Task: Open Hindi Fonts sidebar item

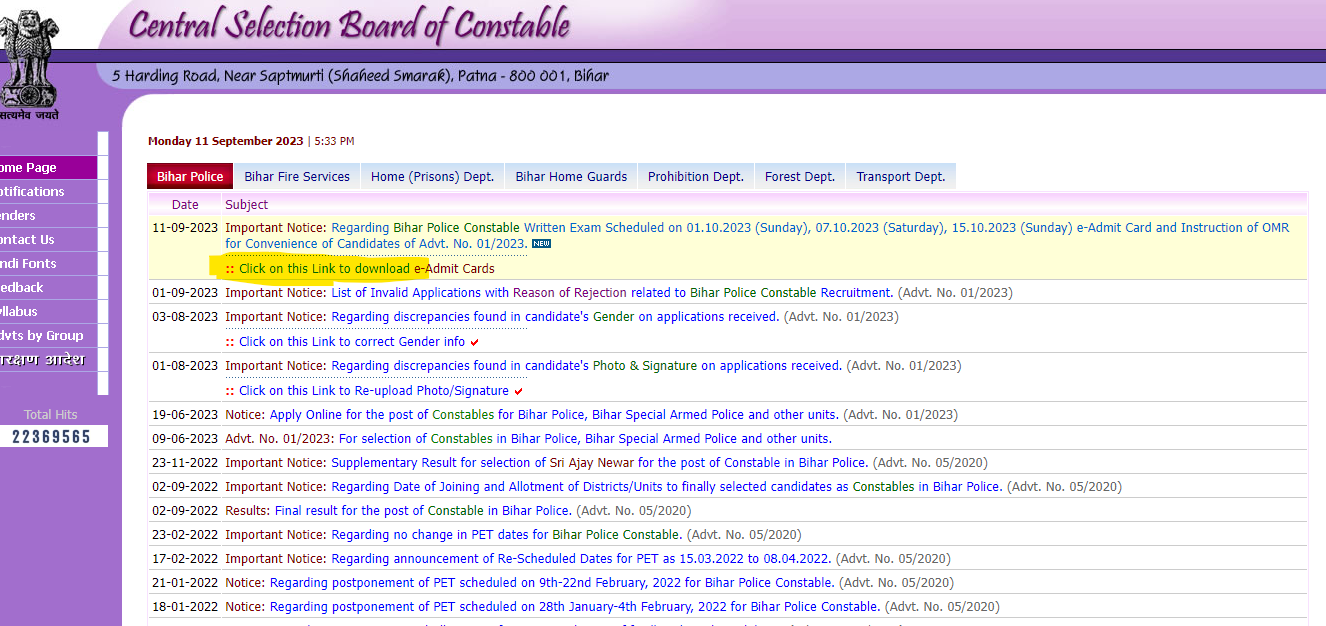Action: click(x=48, y=264)
